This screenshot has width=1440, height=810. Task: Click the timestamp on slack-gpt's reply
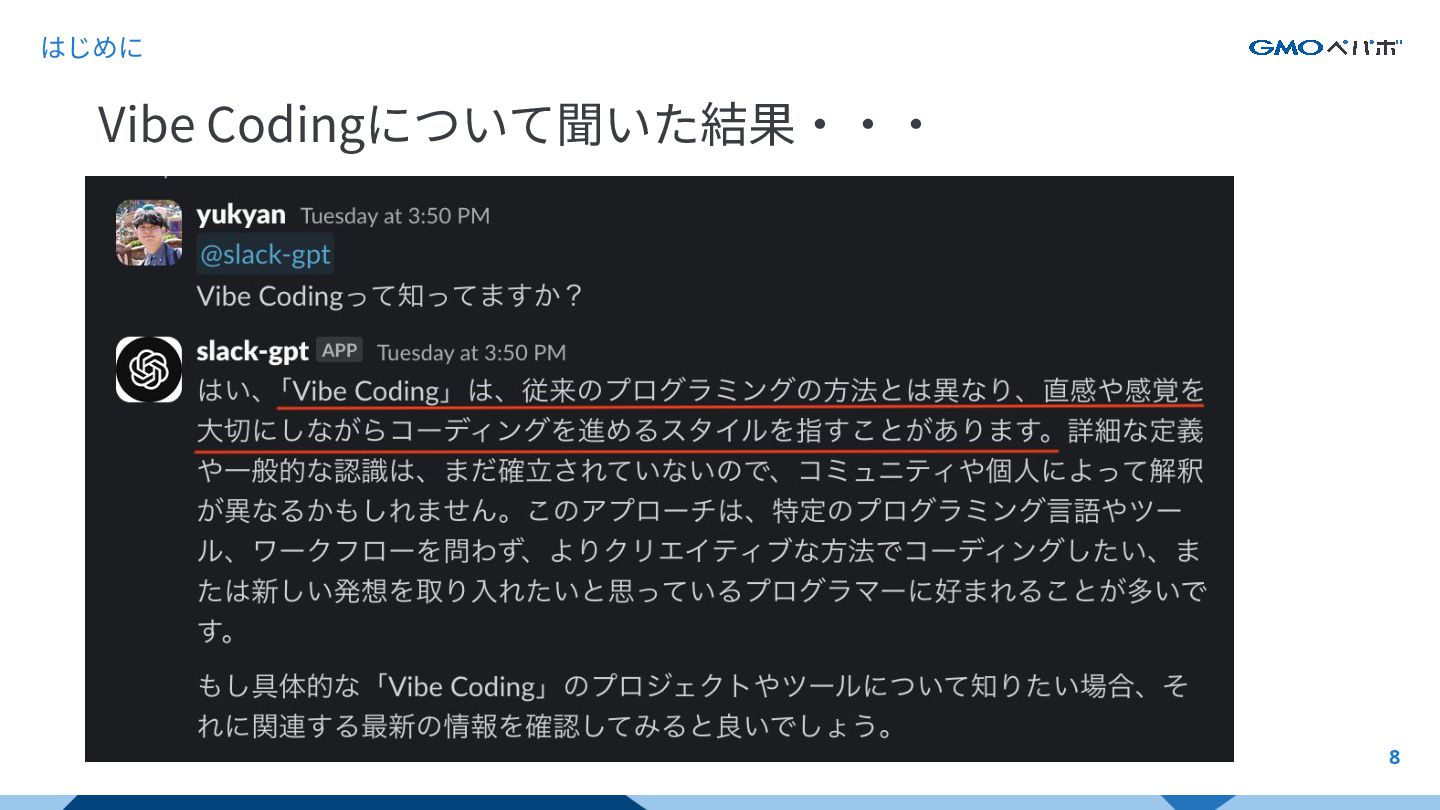(471, 353)
